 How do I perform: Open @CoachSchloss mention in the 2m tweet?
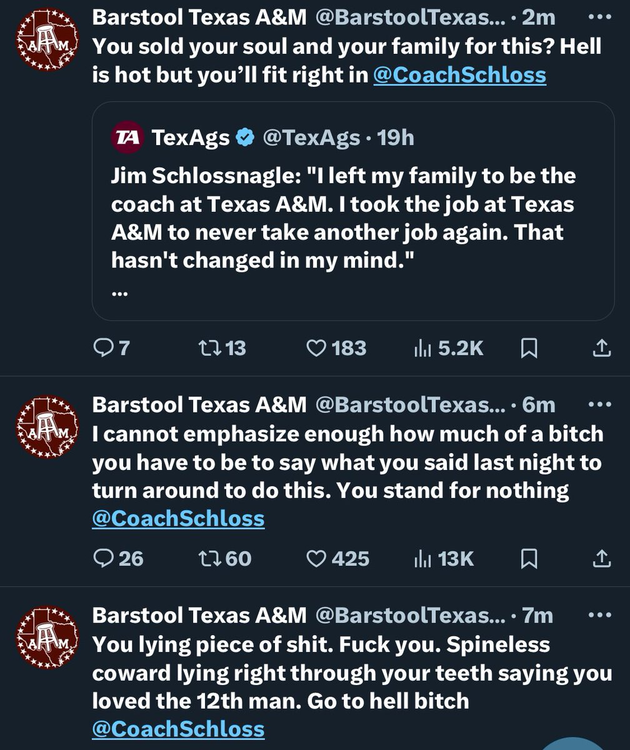tap(459, 75)
